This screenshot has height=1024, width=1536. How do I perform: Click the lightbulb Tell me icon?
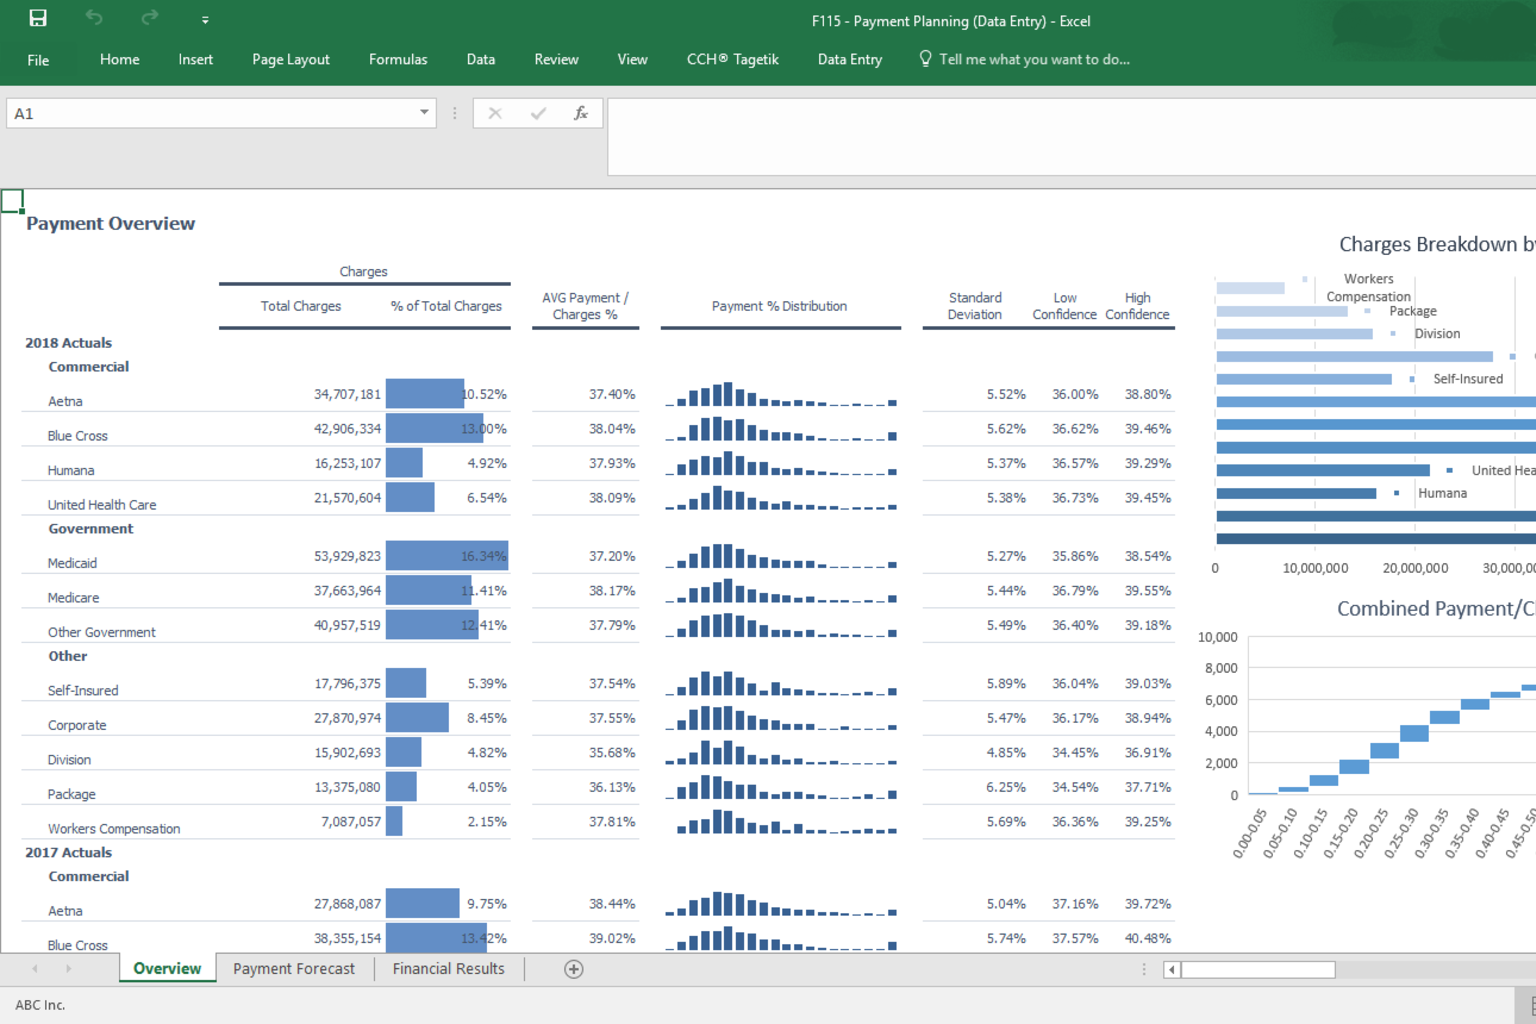[x=925, y=59]
